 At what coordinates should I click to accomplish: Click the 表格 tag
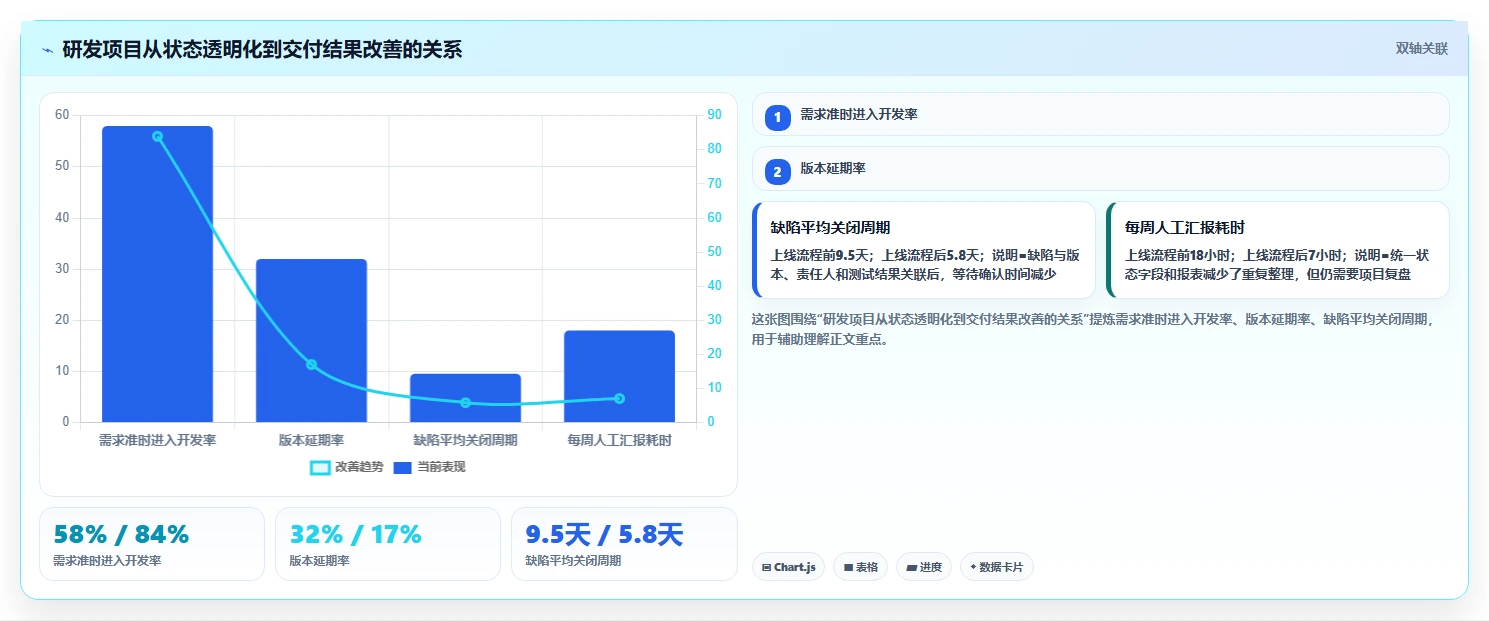click(x=860, y=567)
